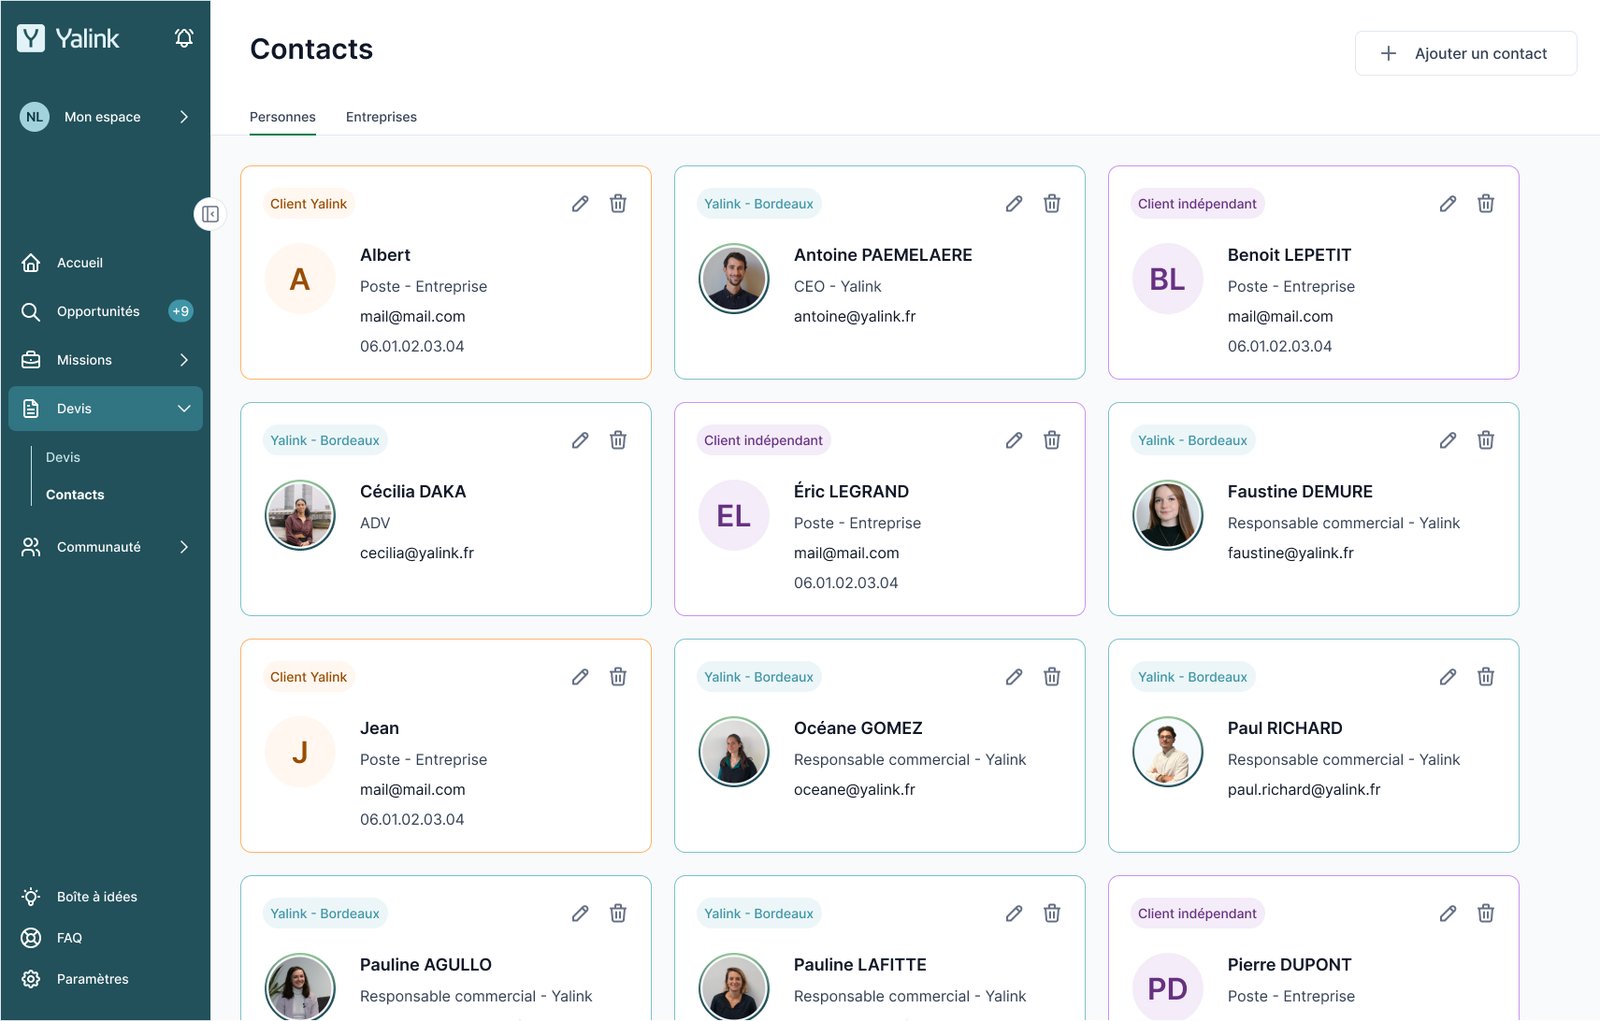Click the Ajouter un contact button
Viewport: 1600px width, 1021px height.
(x=1465, y=54)
